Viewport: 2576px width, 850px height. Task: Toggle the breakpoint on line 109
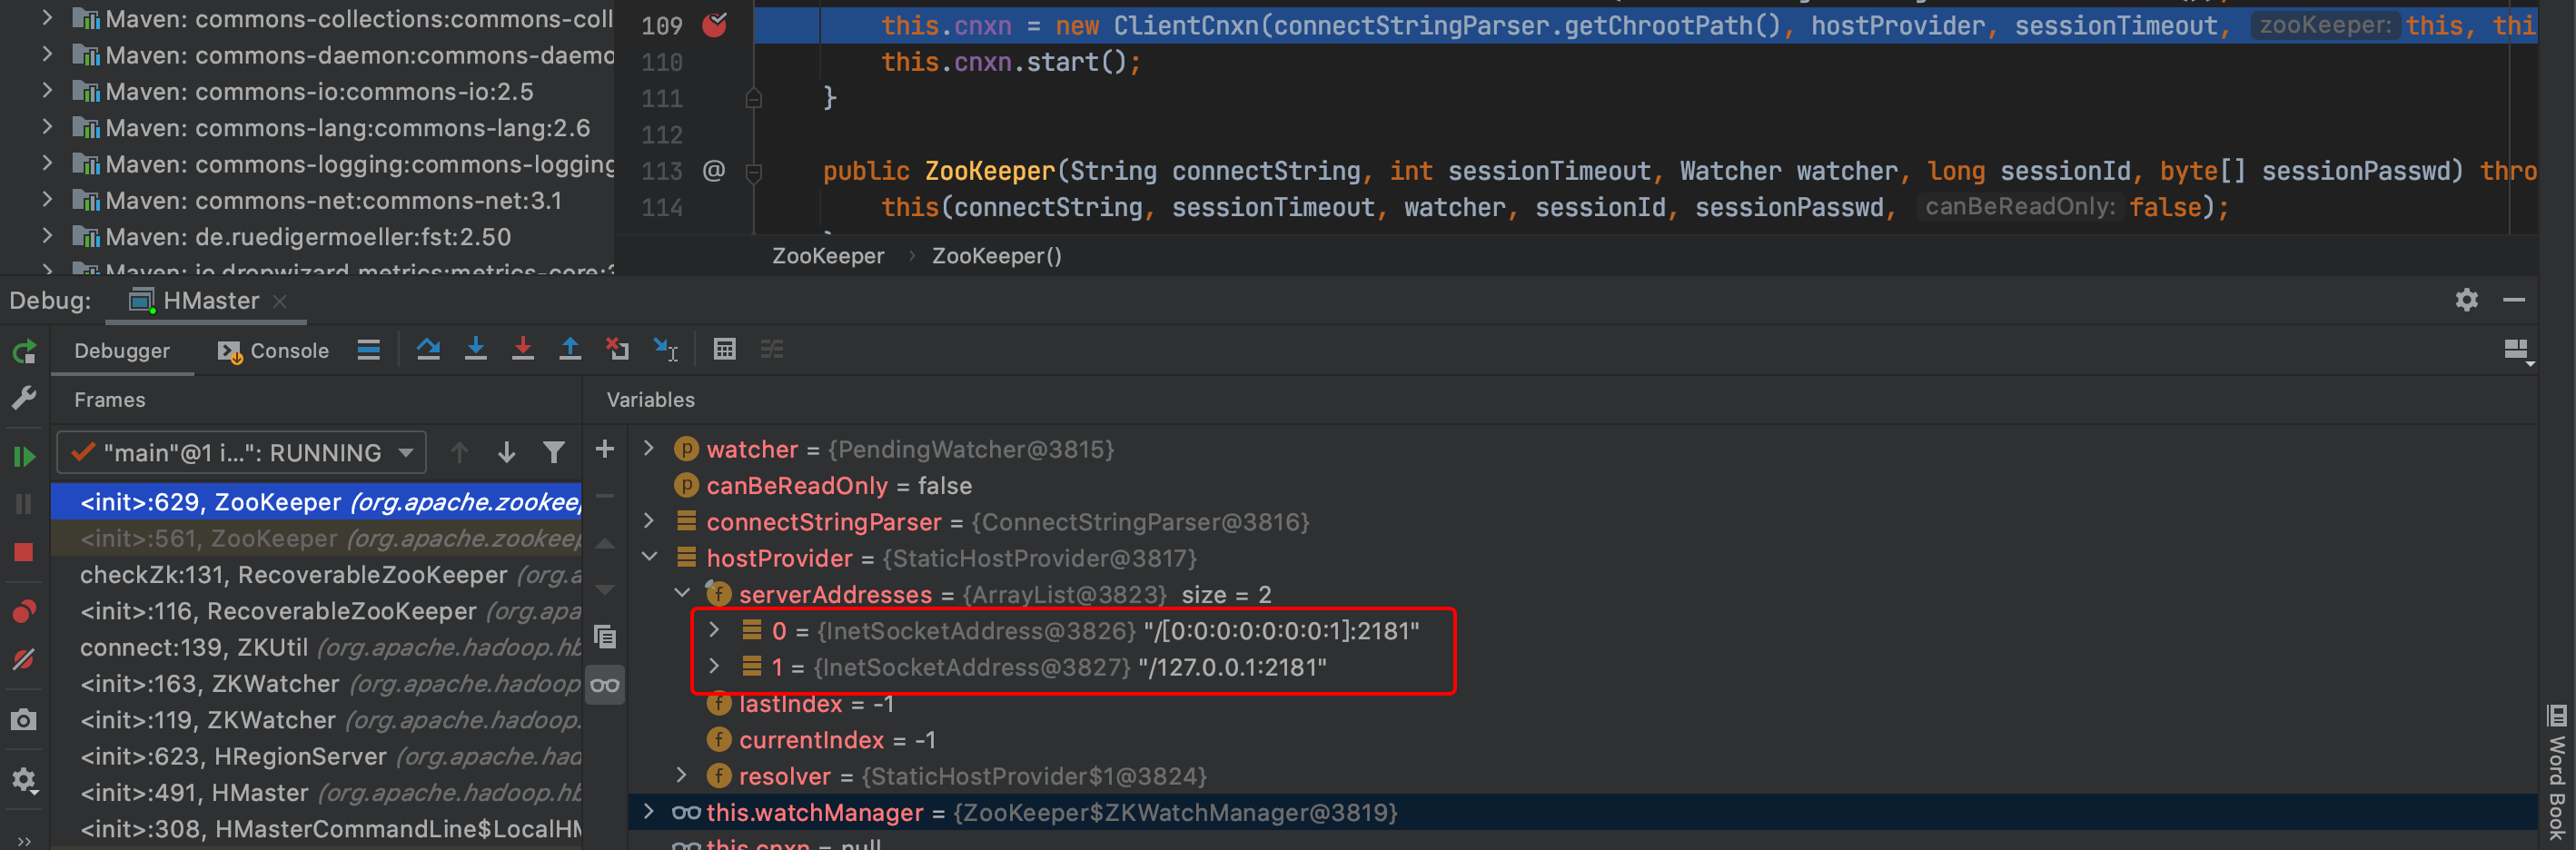(x=714, y=25)
